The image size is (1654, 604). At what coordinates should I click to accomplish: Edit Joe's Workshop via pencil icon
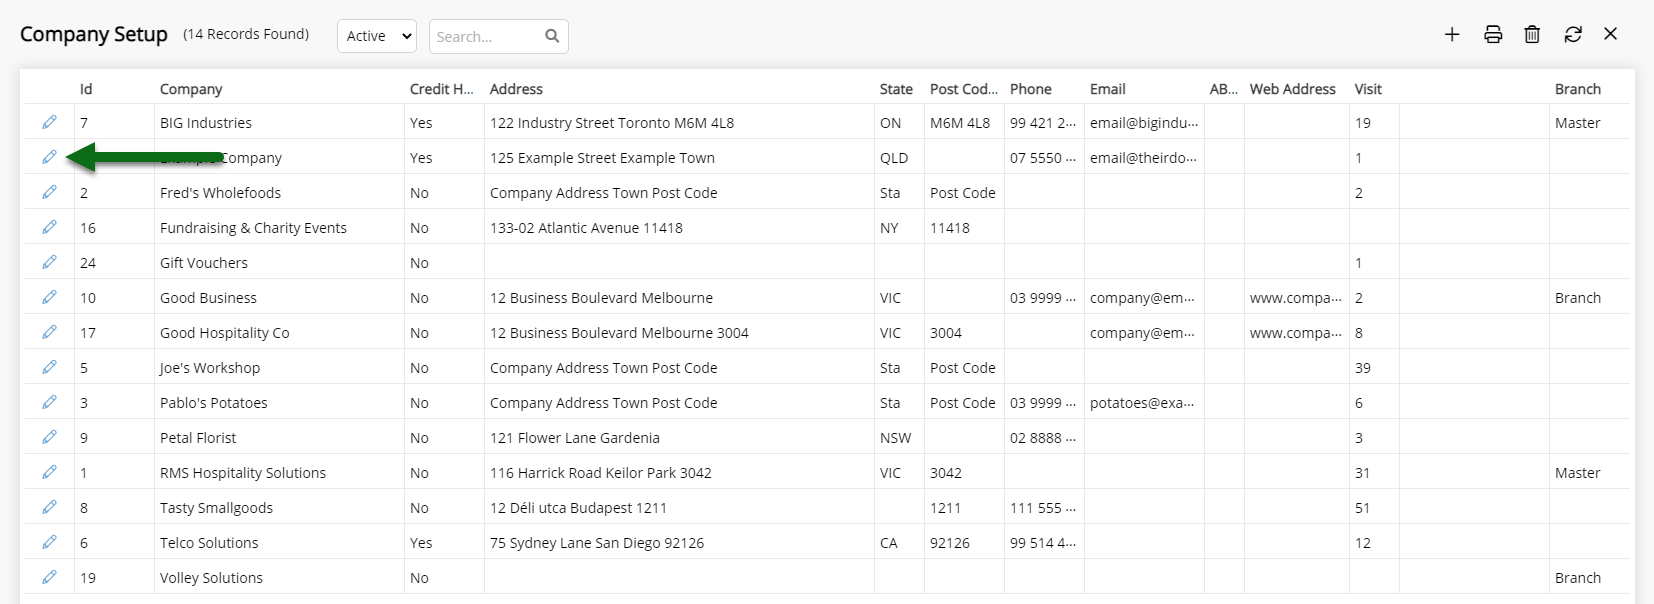click(x=49, y=367)
